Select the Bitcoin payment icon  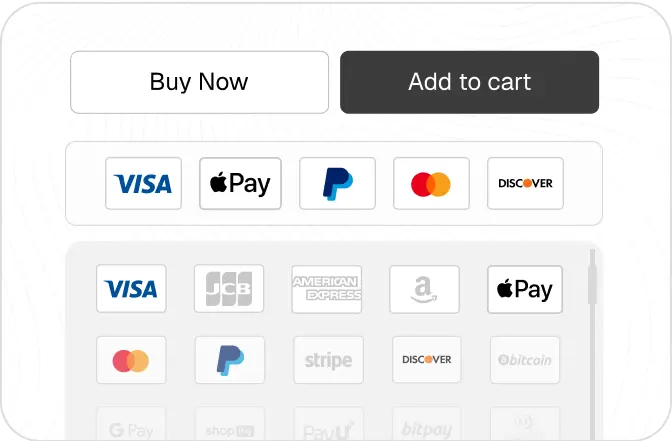pos(524,360)
